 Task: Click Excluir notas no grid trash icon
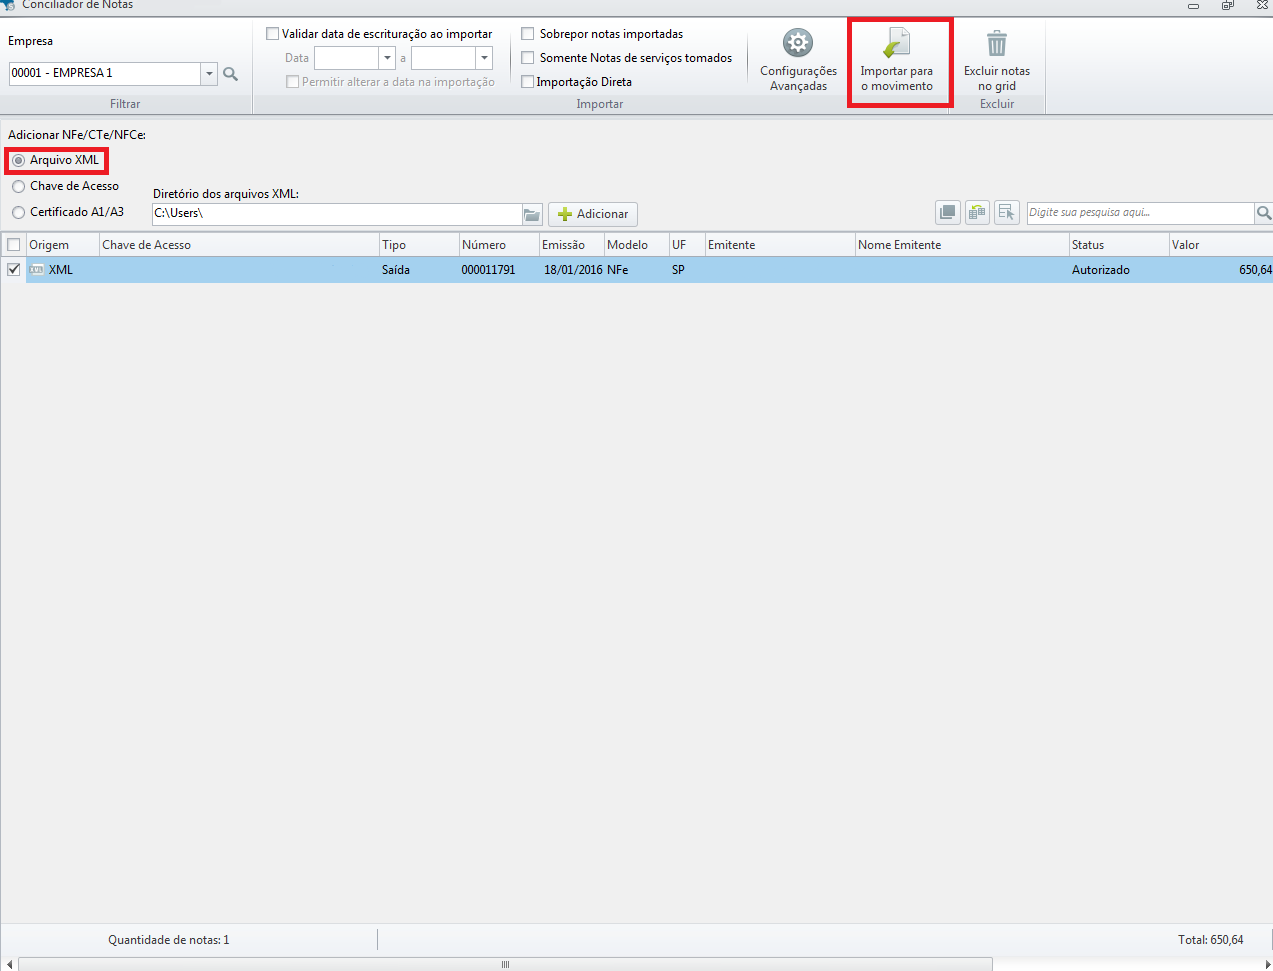click(996, 60)
